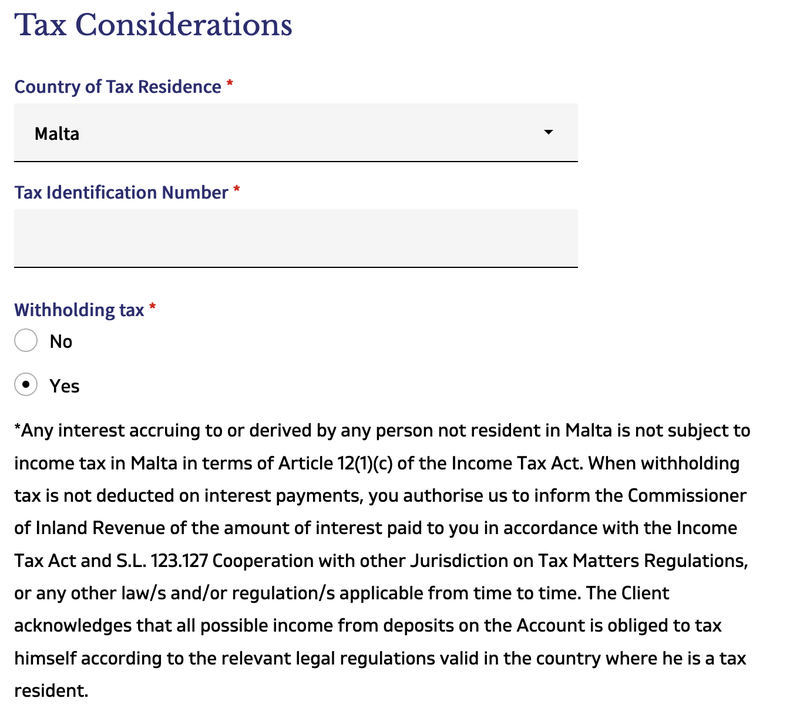Click the No option label text

click(x=61, y=342)
